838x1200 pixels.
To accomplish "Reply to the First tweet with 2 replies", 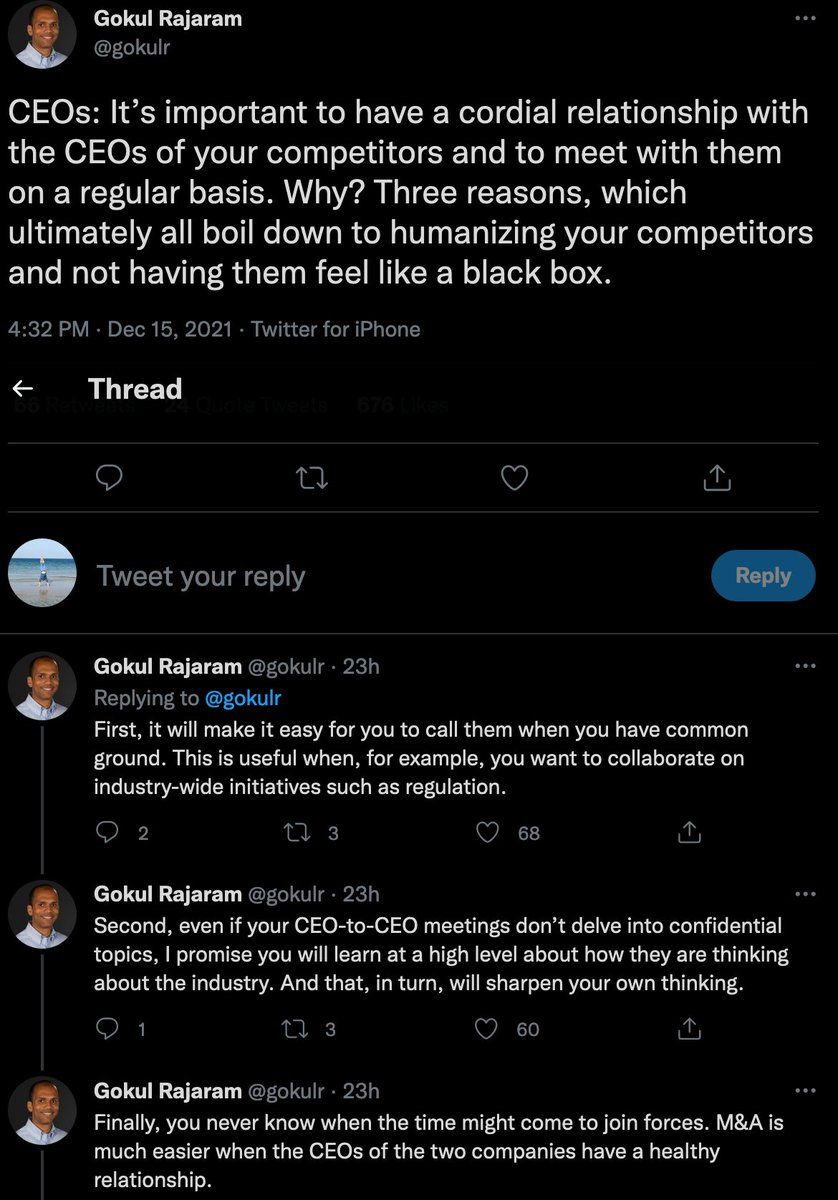I will point(108,832).
